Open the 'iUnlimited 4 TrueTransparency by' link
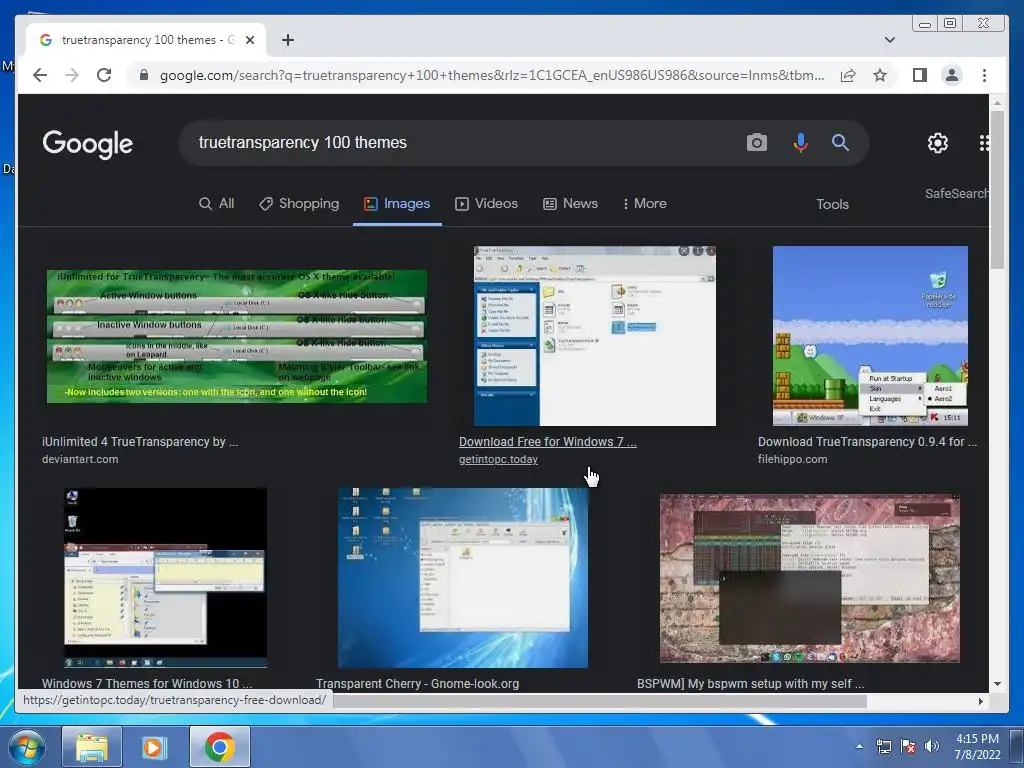Viewport: 1024px width, 768px height. tap(140, 441)
